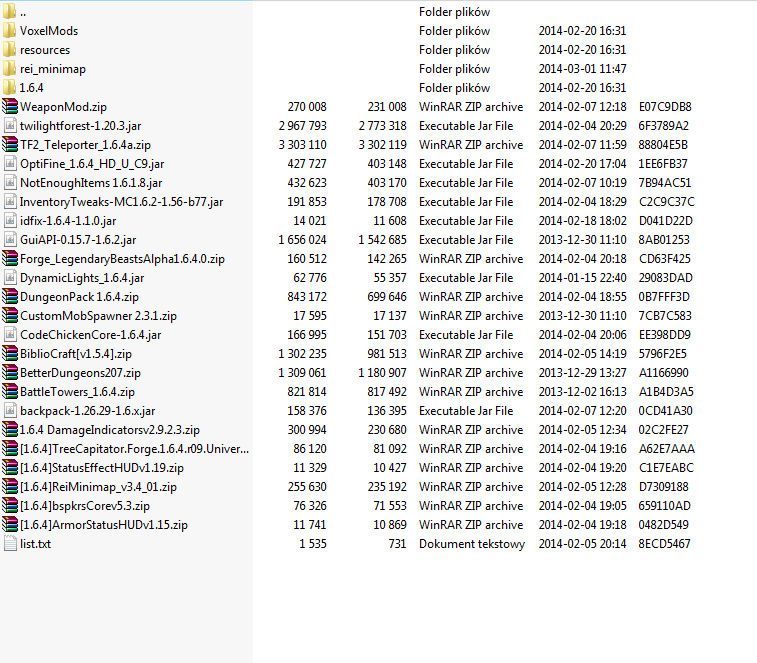Click size value 11 329 of StatusEffectHUD
The width and height of the screenshot is (757, 663).
click(x=310, y=467)
